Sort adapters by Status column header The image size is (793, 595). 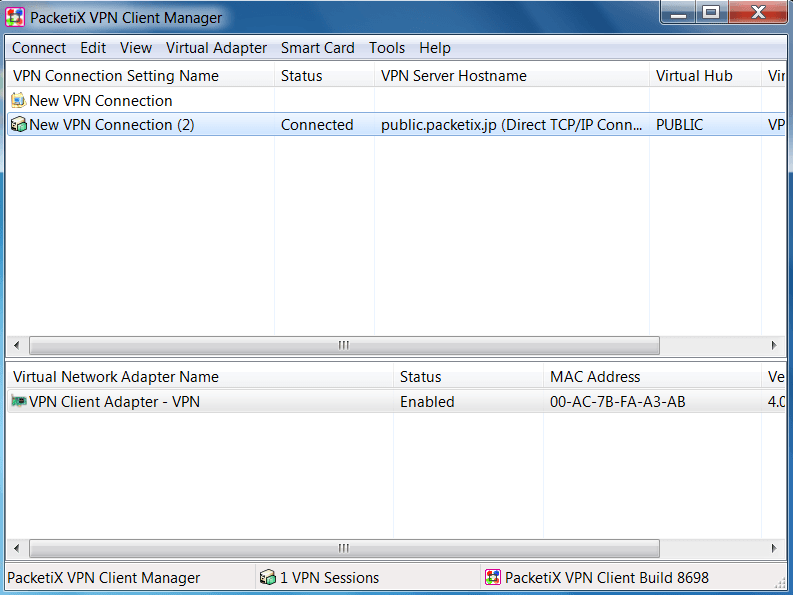[468, 377]
